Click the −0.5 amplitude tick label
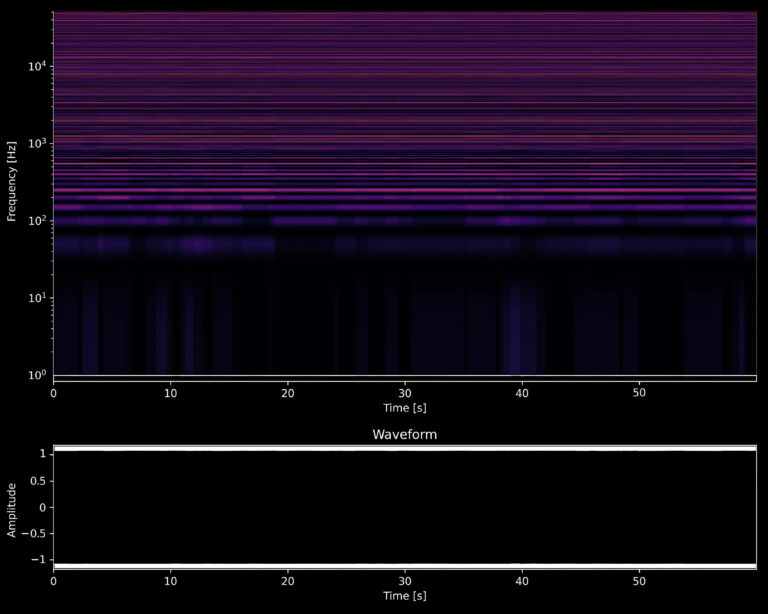The width and height of the screenshot is (768, 614). [34, 534]
